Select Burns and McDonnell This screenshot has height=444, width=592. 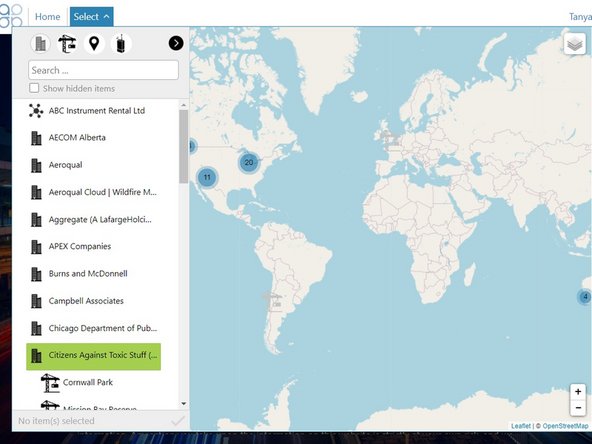click(88, 274)
